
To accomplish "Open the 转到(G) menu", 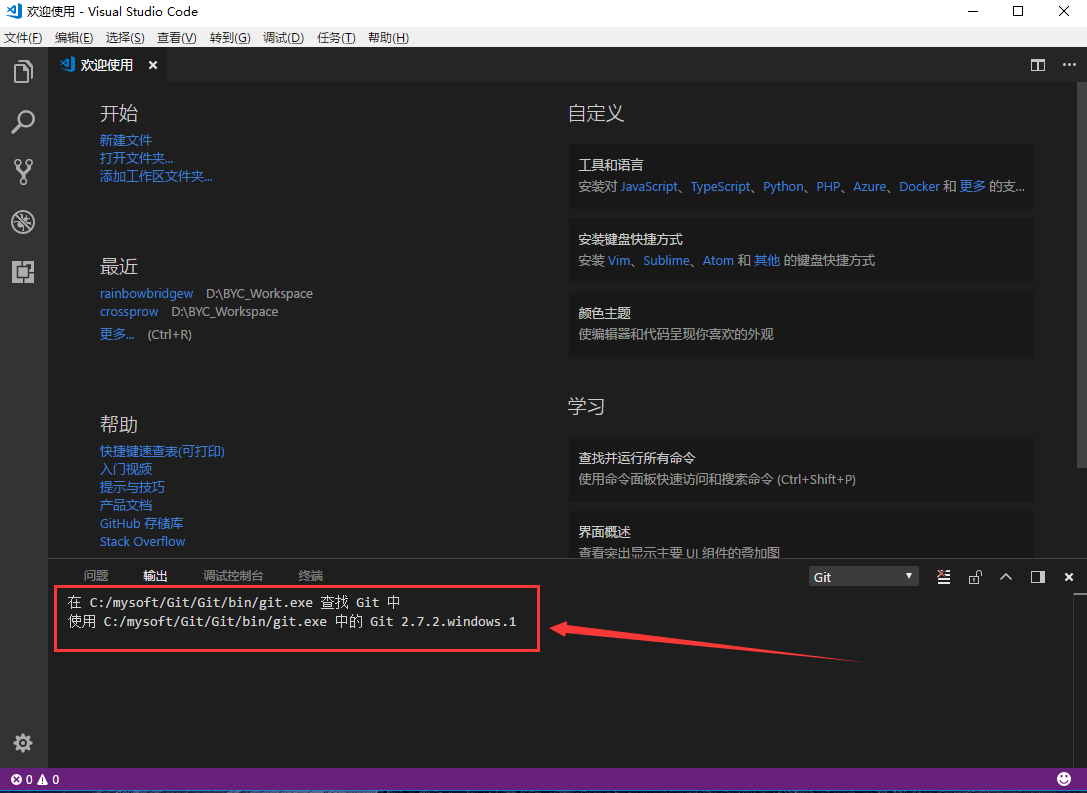I will pos(230,38).
